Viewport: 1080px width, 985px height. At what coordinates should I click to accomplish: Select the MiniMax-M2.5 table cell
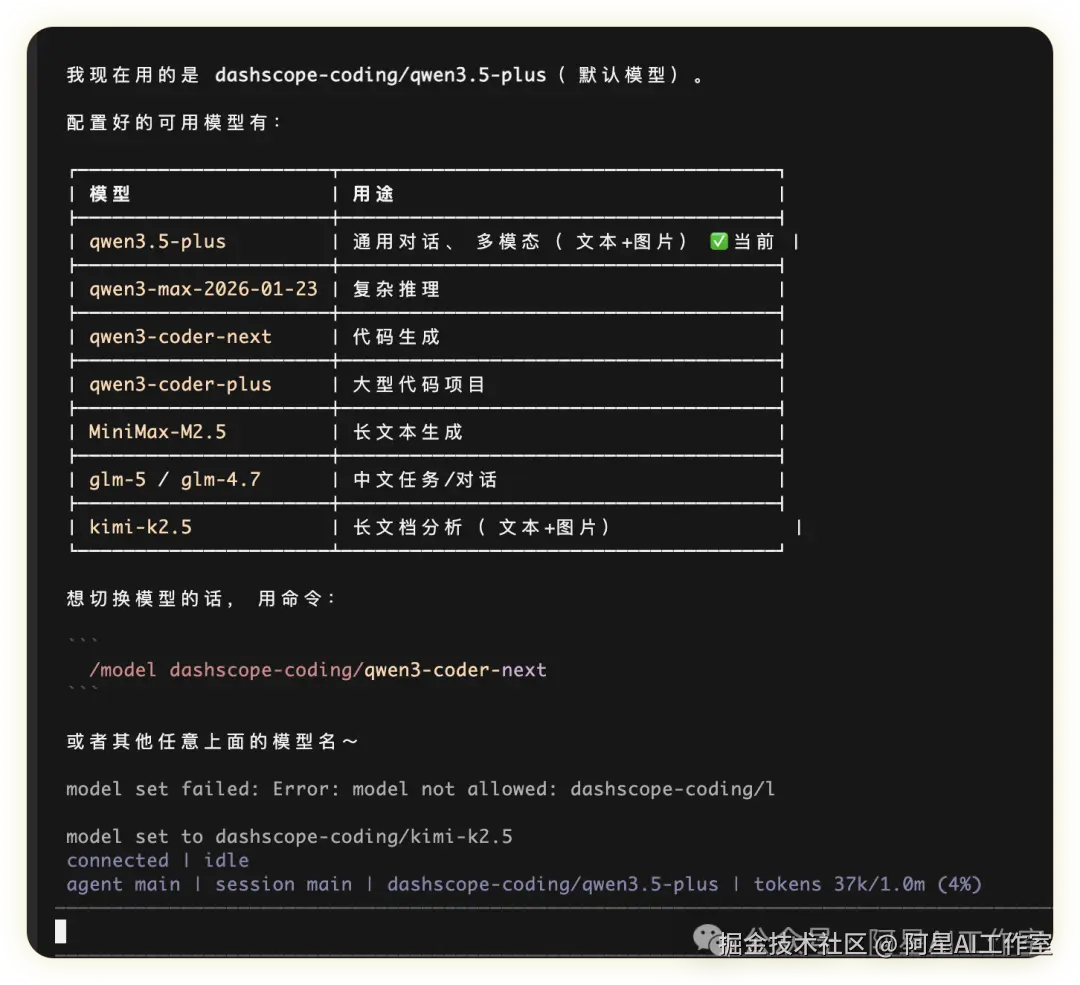158,432
